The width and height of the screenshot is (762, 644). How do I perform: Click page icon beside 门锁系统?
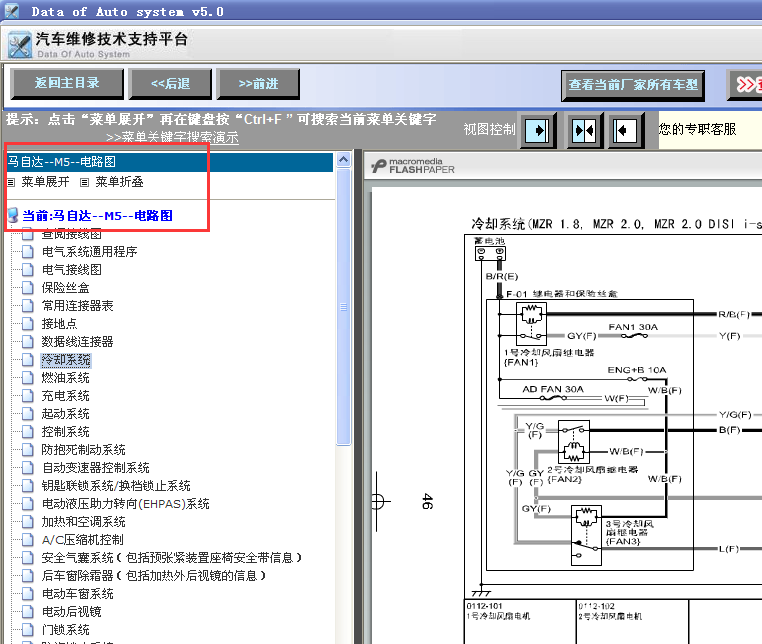click(28, 629)
